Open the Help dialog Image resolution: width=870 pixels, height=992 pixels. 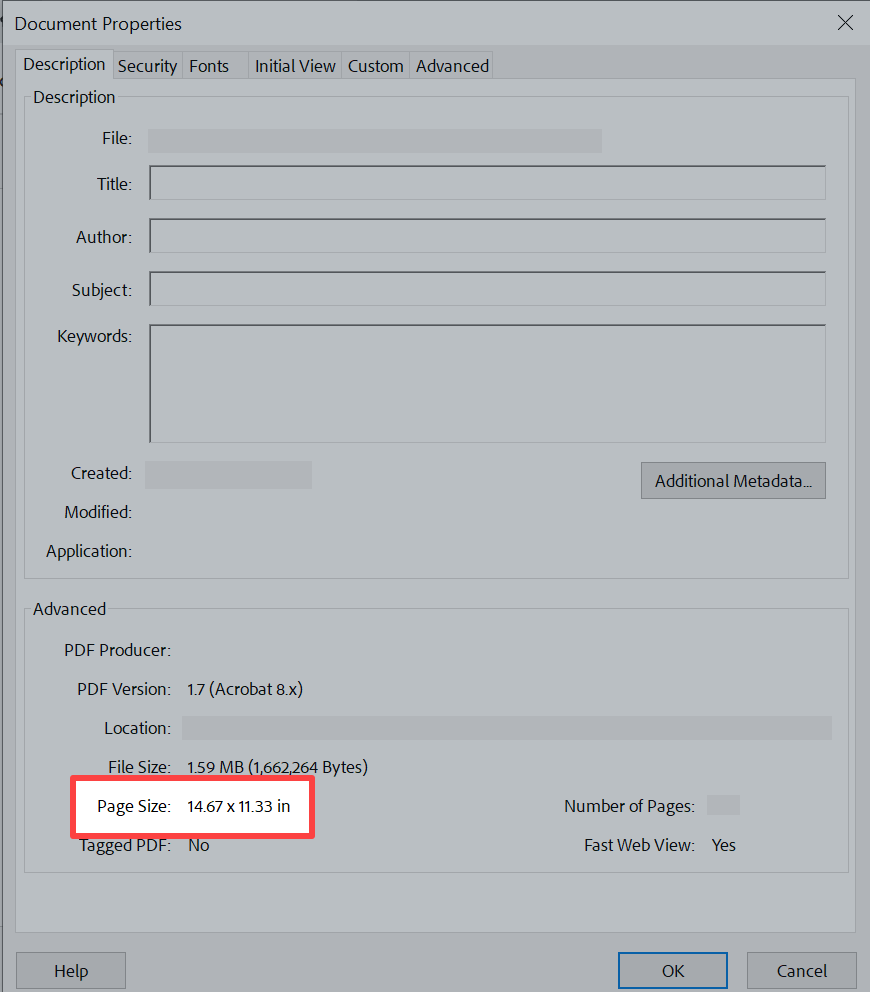70,970
